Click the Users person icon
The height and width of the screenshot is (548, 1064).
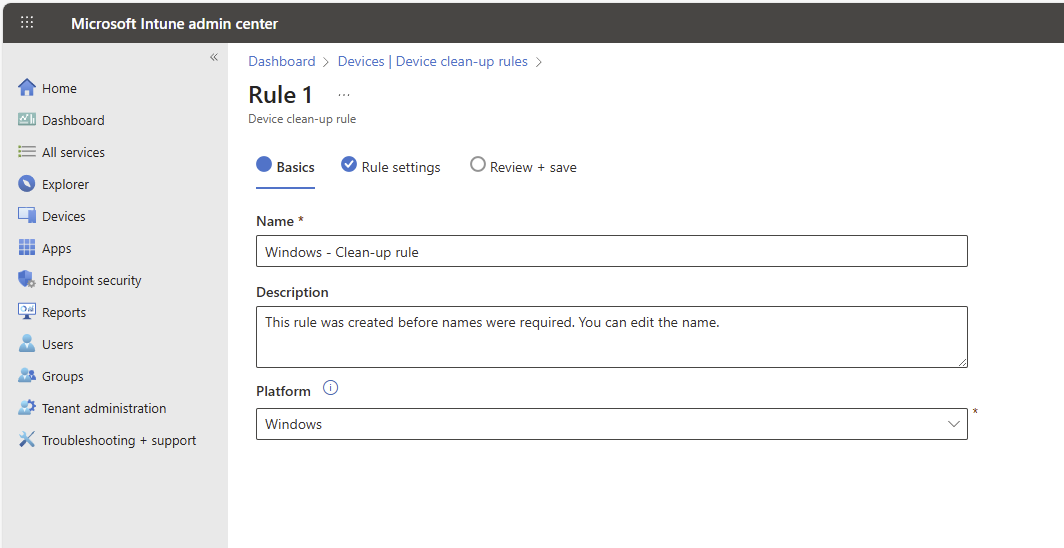[26, 343]
